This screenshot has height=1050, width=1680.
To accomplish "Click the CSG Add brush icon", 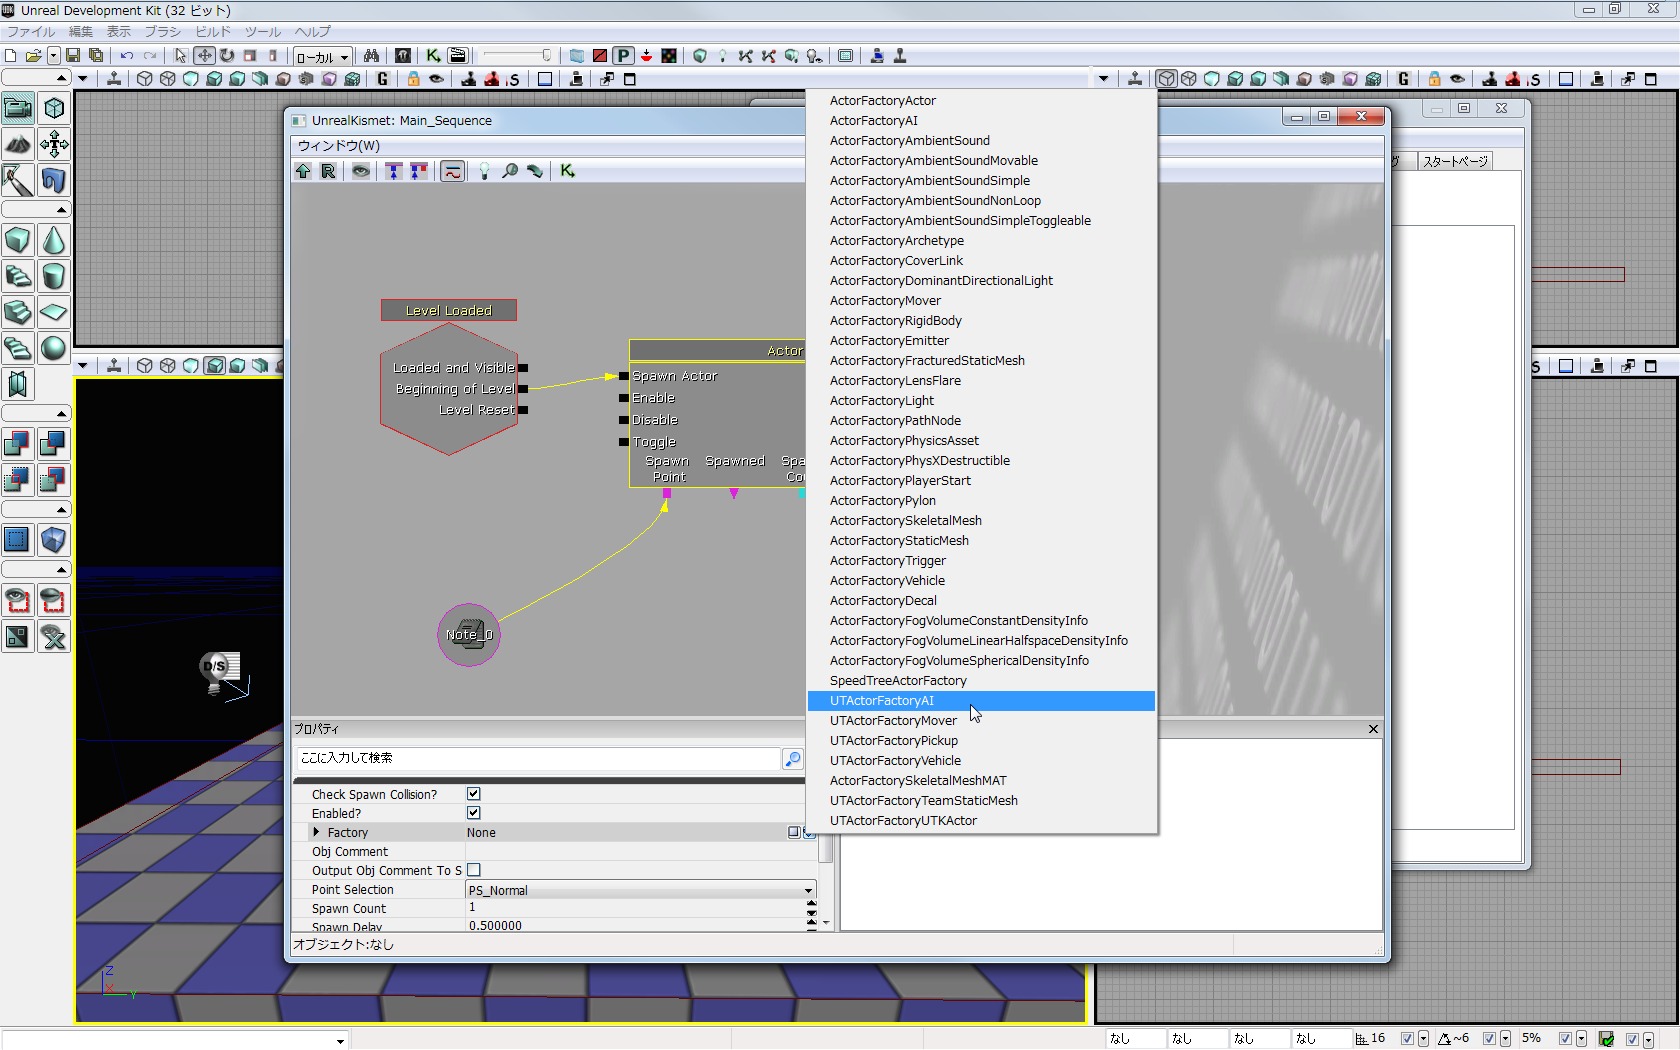I will click(17, 443).
